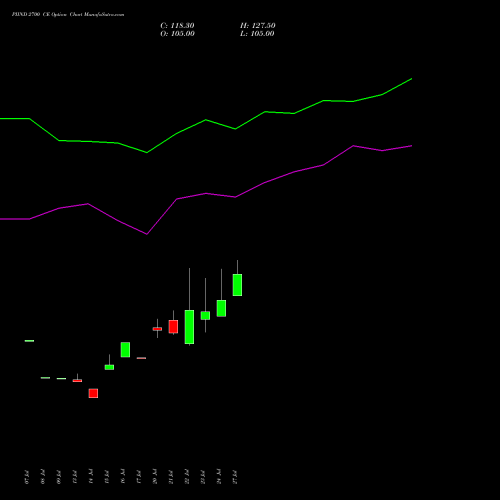
Task: Click the 14 Jul date label
Action: tap(91, 477)
